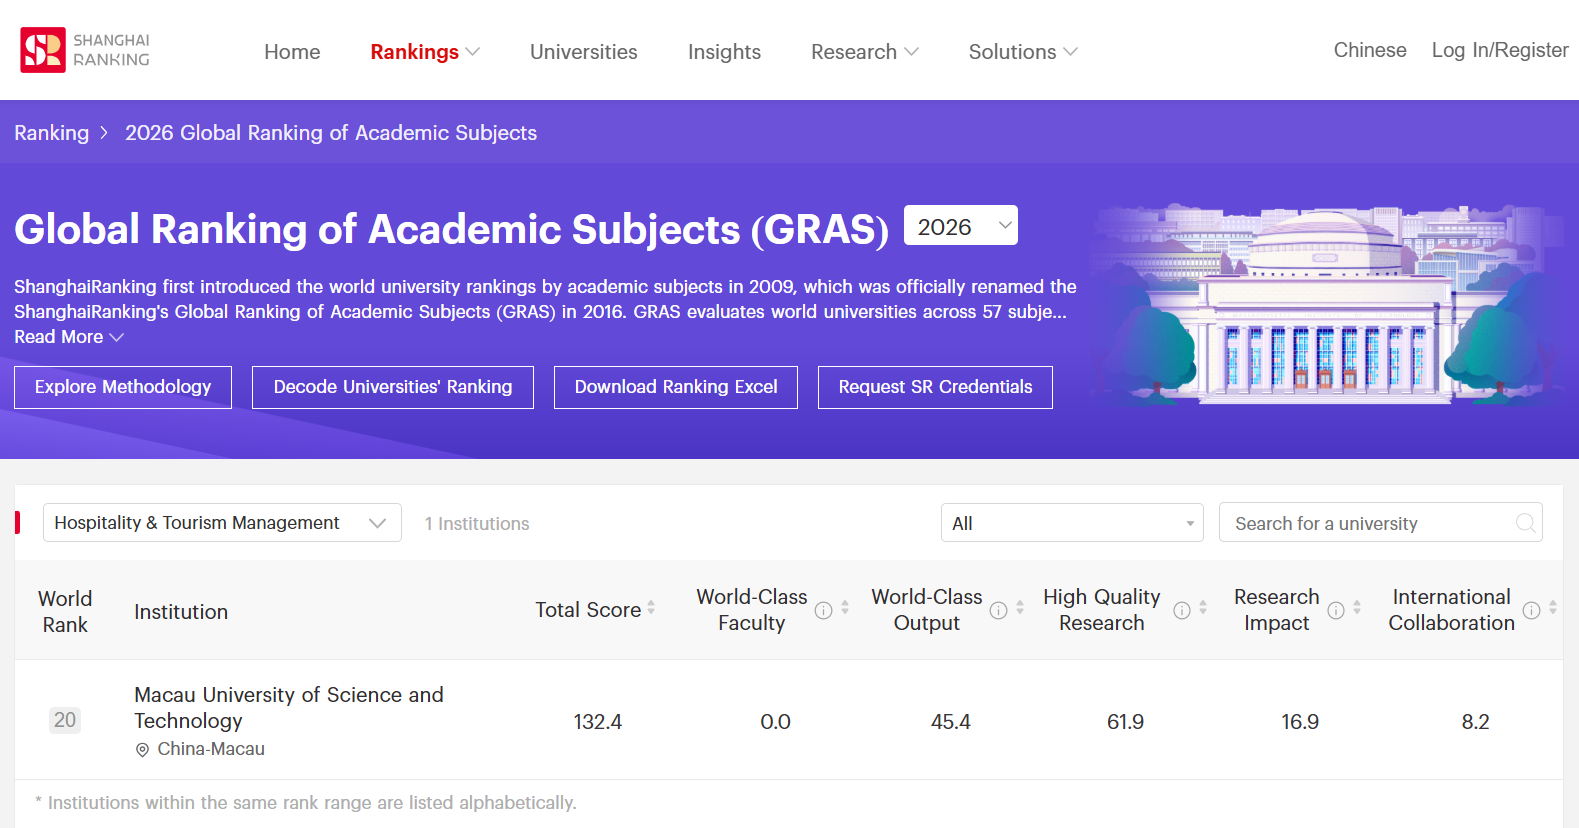
Task: Click the campus building illustration
Action: 1325,305
